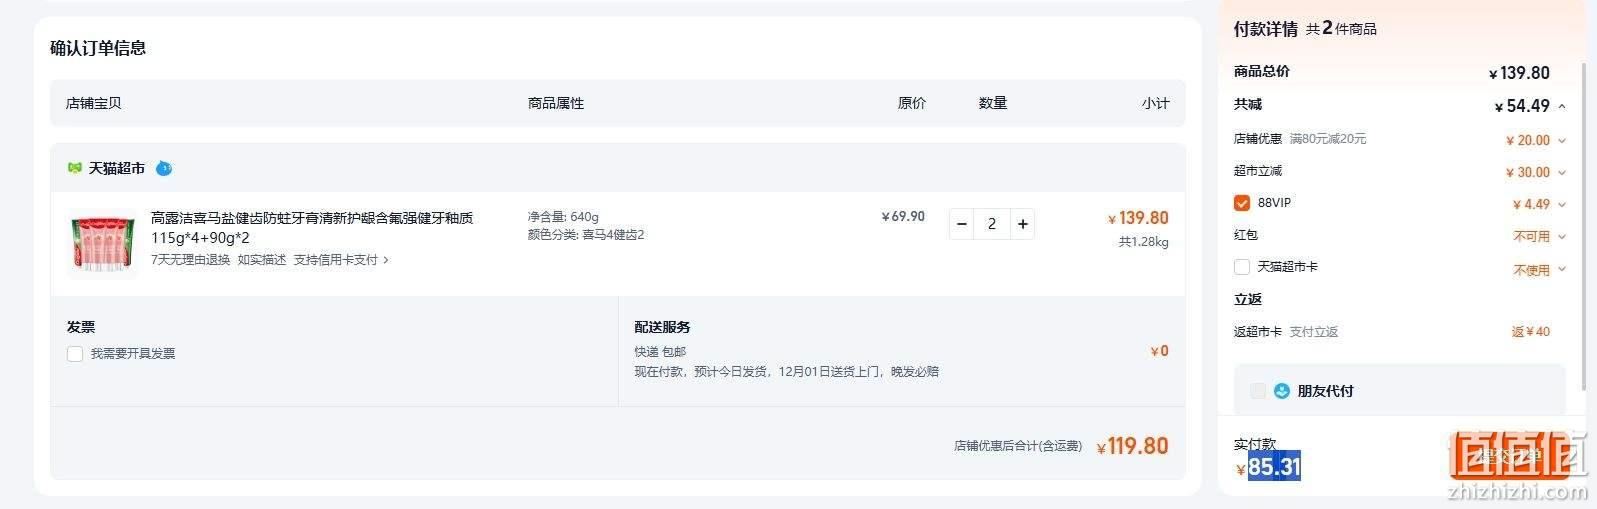Click the 确认订单信息 heading

coord(98,48)
